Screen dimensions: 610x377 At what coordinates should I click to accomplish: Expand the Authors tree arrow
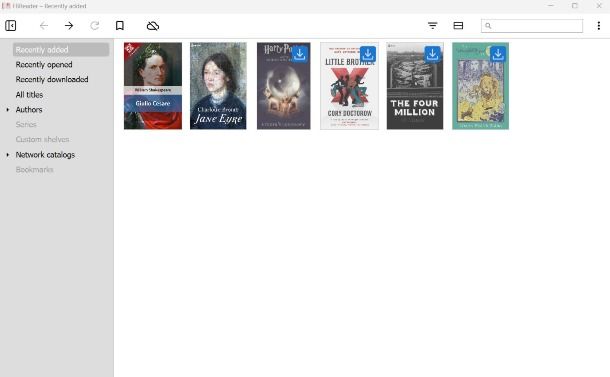click(7, 110)
